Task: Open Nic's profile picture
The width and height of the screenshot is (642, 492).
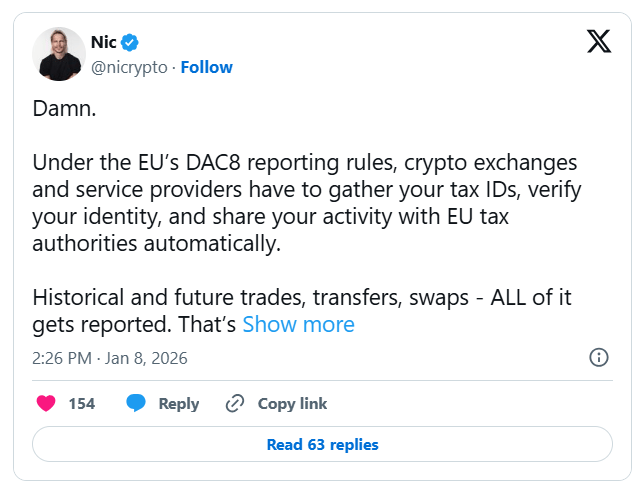Action: 58,54
